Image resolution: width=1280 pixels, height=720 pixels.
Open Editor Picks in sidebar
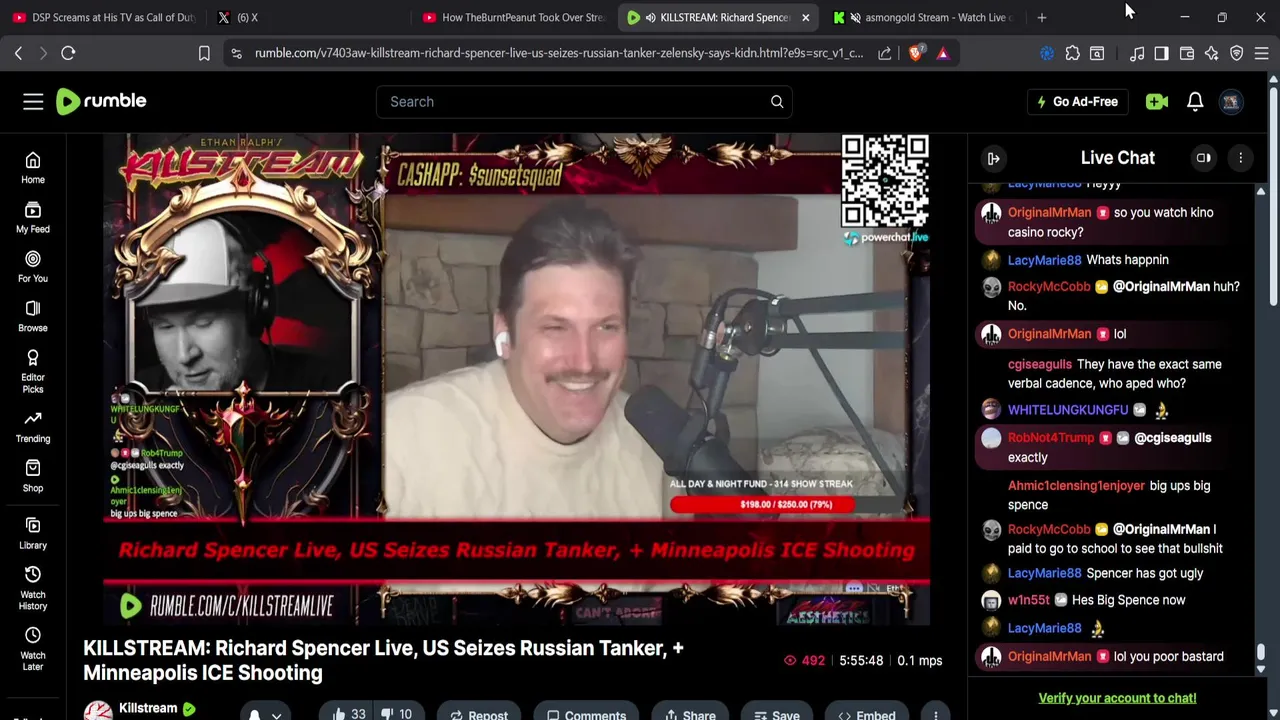tap(33, 371)
